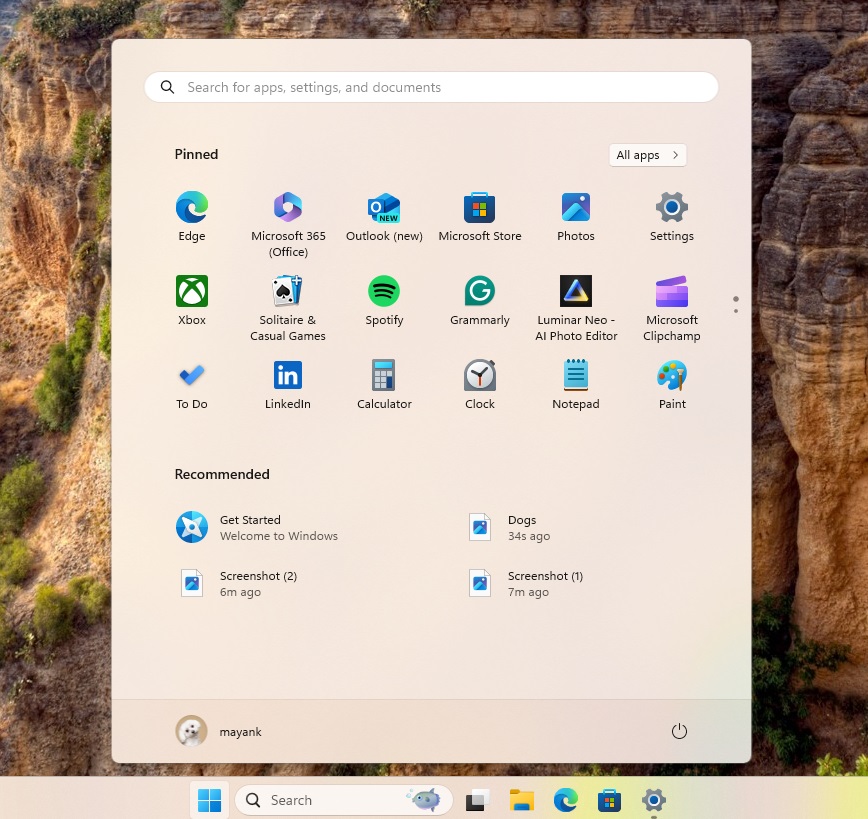Open Microsoft Edge from the taskbar
Screen dimensions: 868x819
[x=565, y=800]
